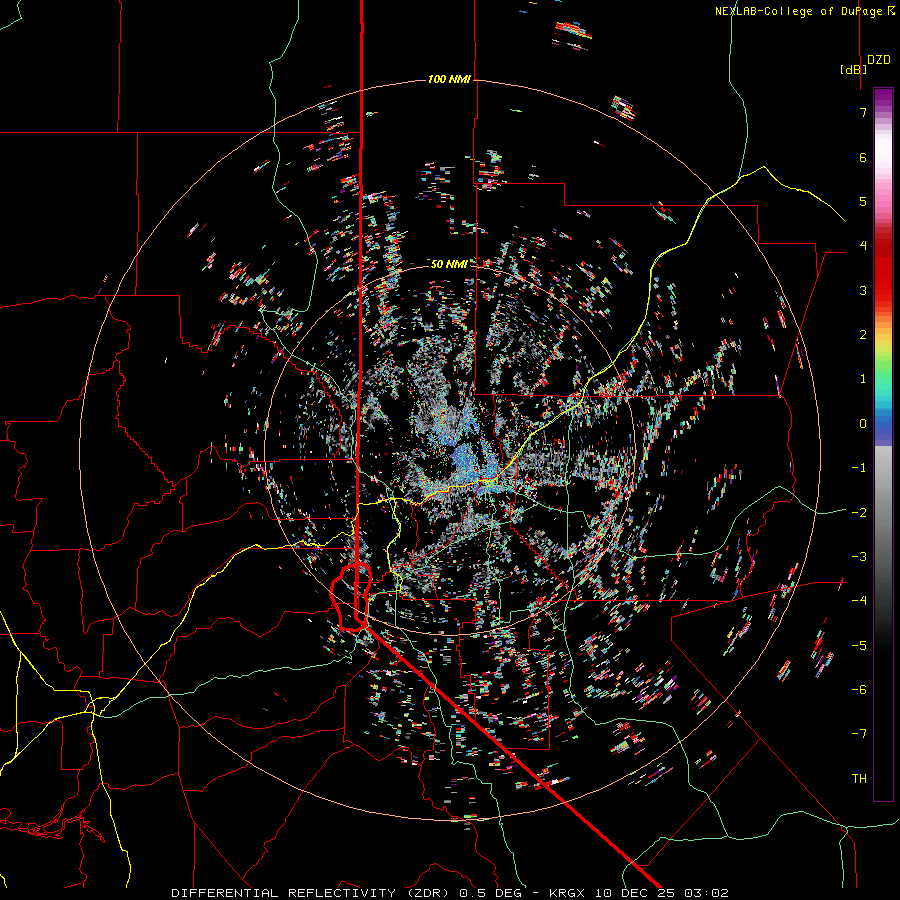Viewport: 900px width, 900px height.
Task: Click the -6 dB value on color scale
Action: click(859, 690)
